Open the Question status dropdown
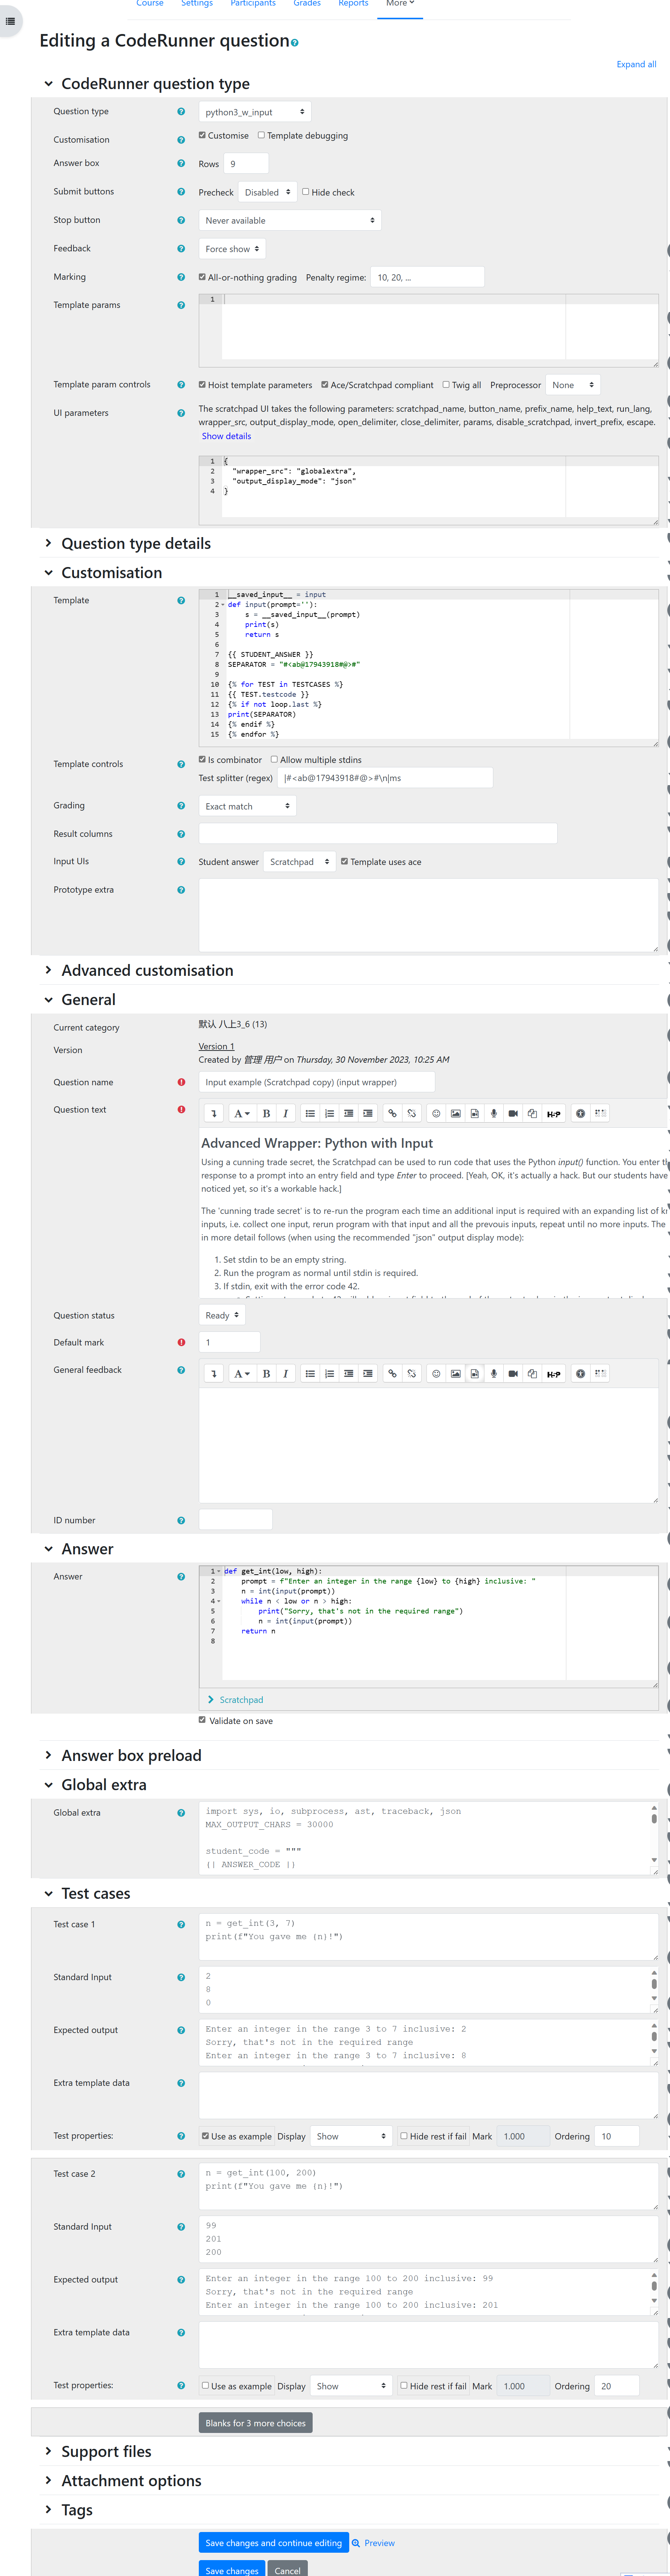 tap(222, 1315)
